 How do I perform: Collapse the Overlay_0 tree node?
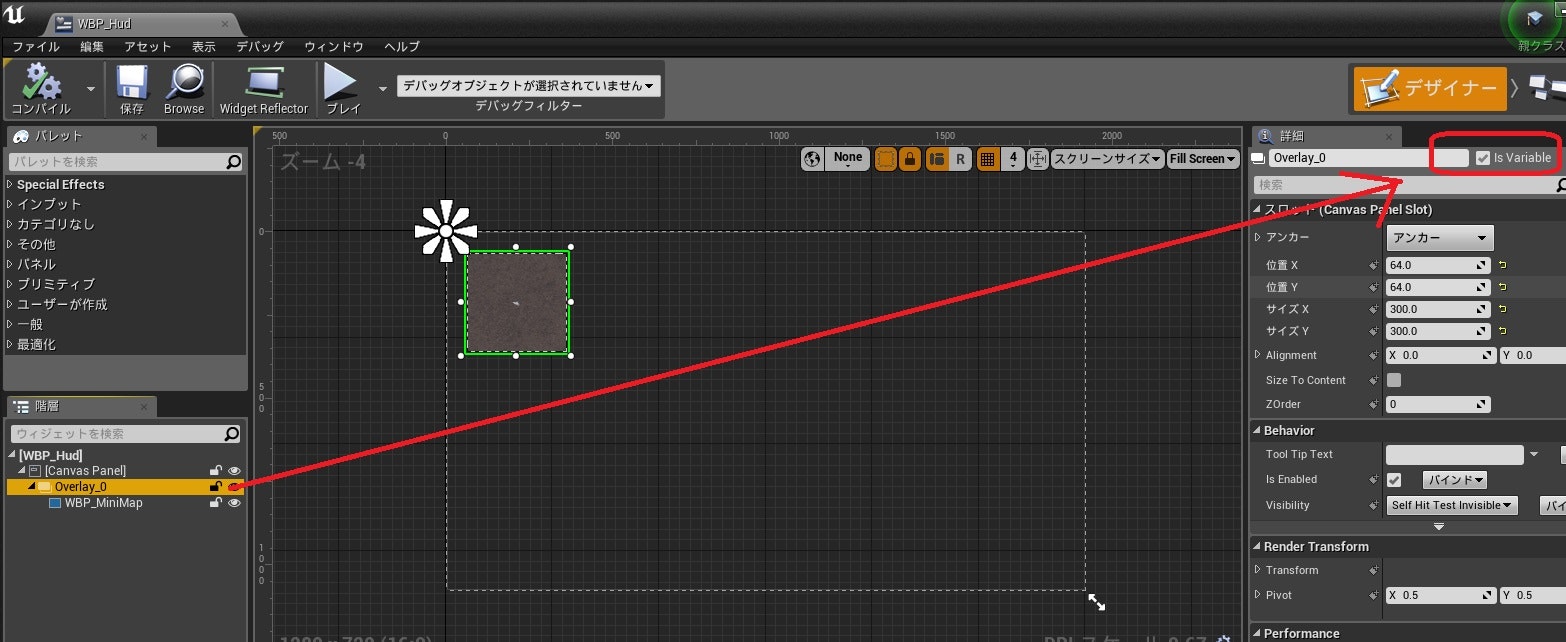coord(30,487)
